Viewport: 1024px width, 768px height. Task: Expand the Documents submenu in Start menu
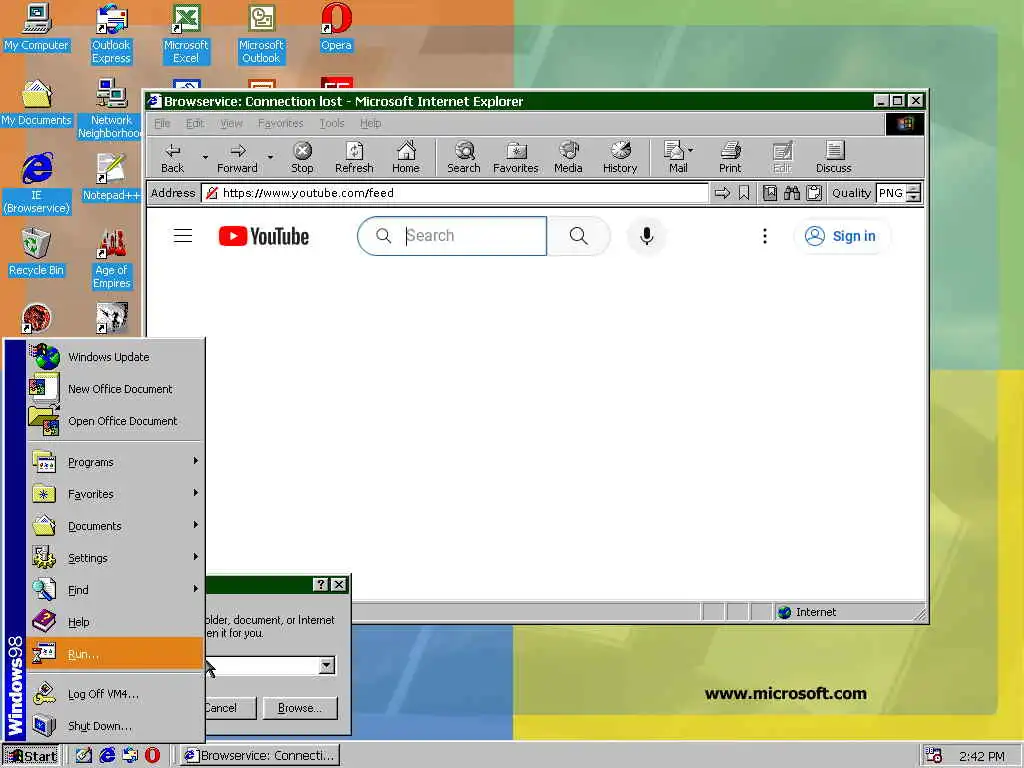click(x=115, y=526)
